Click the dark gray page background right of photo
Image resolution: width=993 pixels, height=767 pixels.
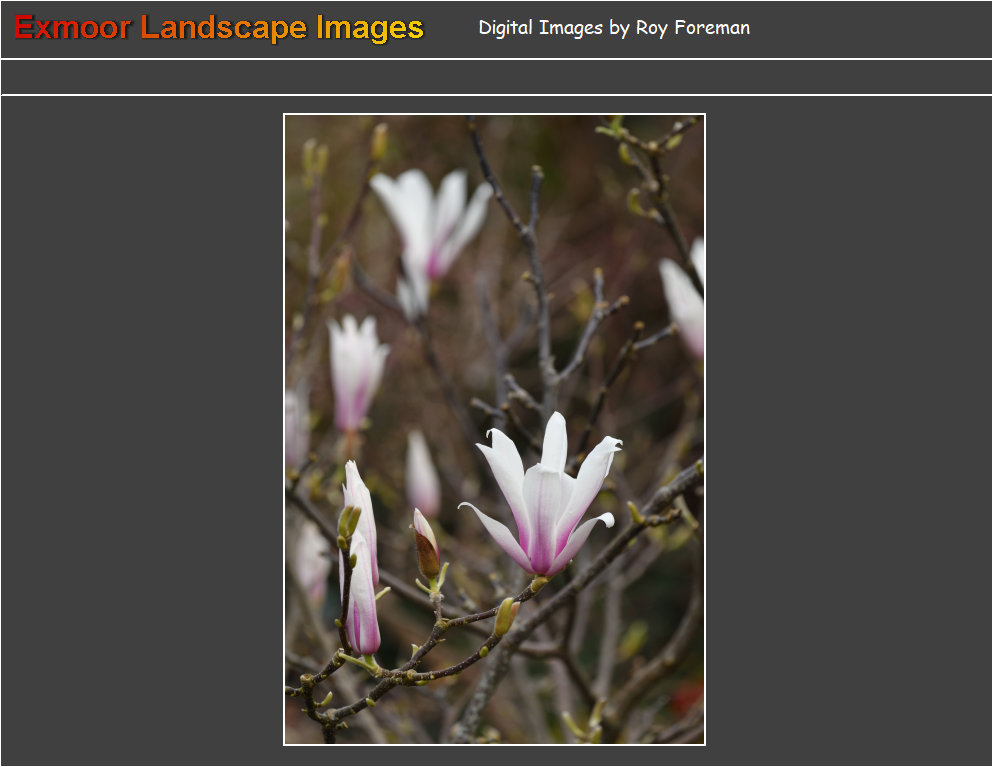click(x=848, y=430)
